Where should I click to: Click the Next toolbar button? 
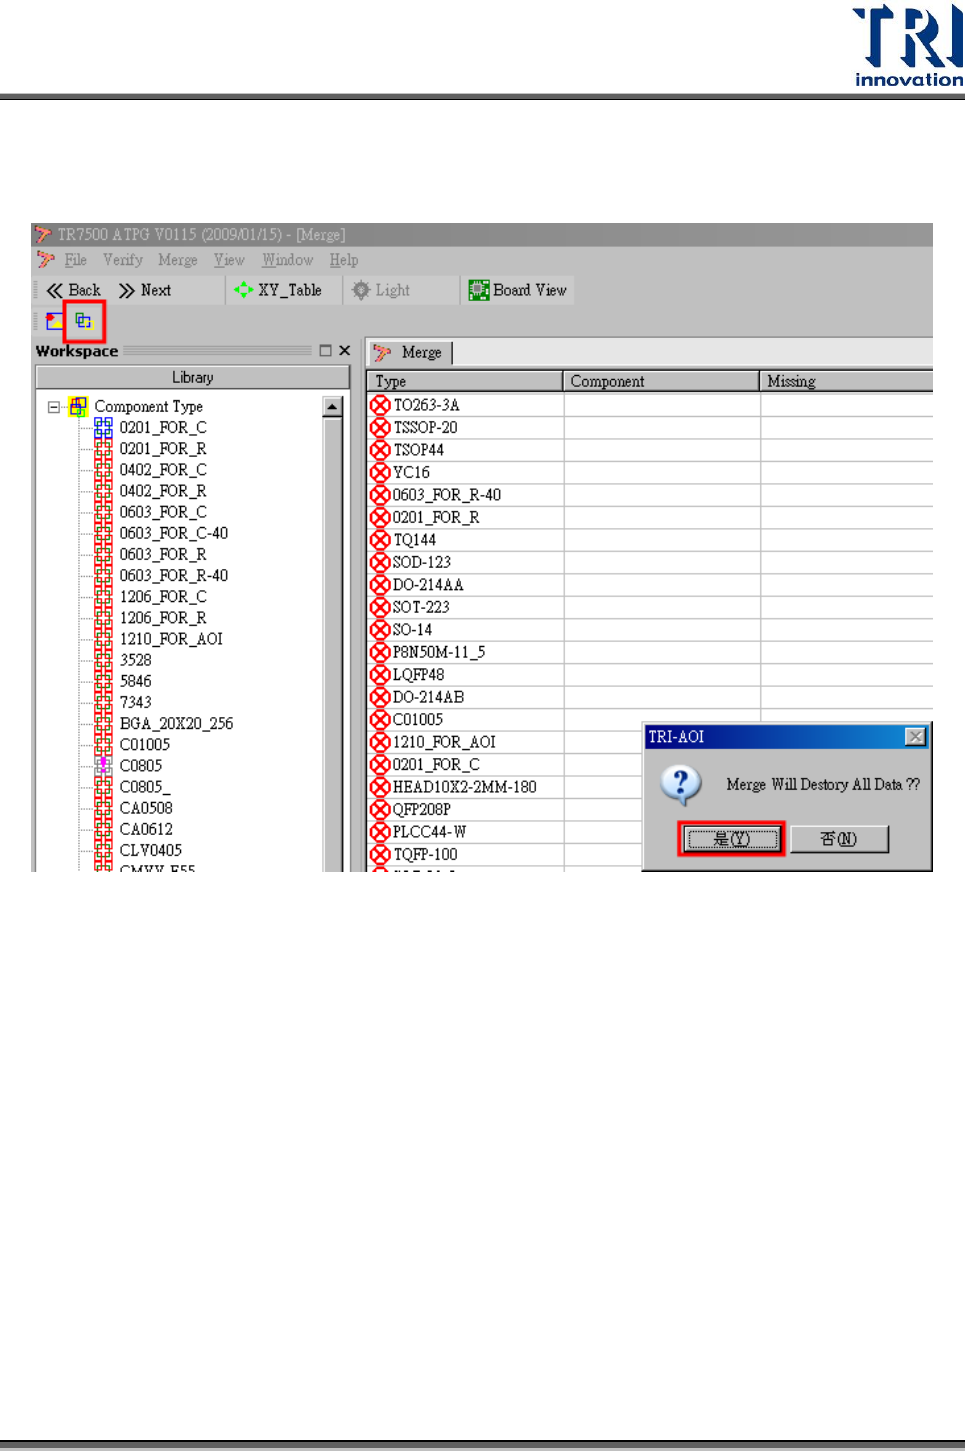click(x=145, y=290)
